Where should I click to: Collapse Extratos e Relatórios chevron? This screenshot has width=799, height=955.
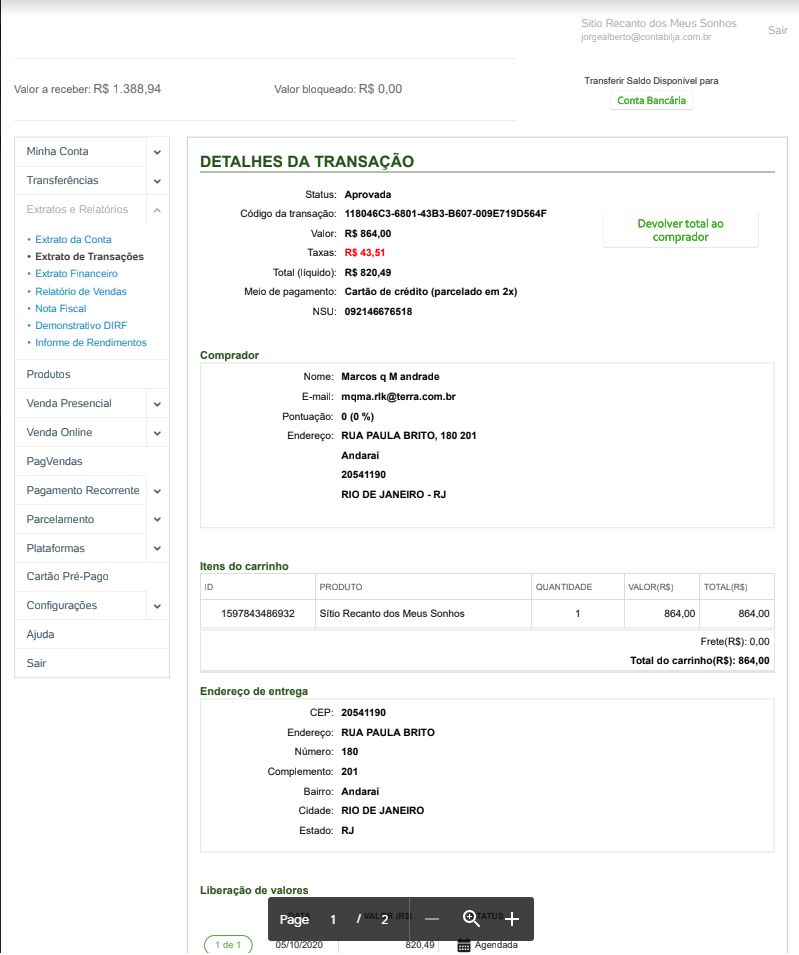[x=157, y=210]
